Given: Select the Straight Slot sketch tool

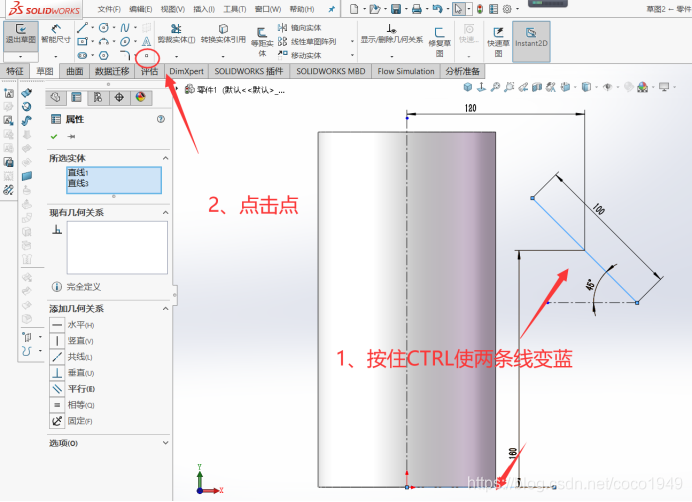Looking at the screenshot, I should (82, 56).
